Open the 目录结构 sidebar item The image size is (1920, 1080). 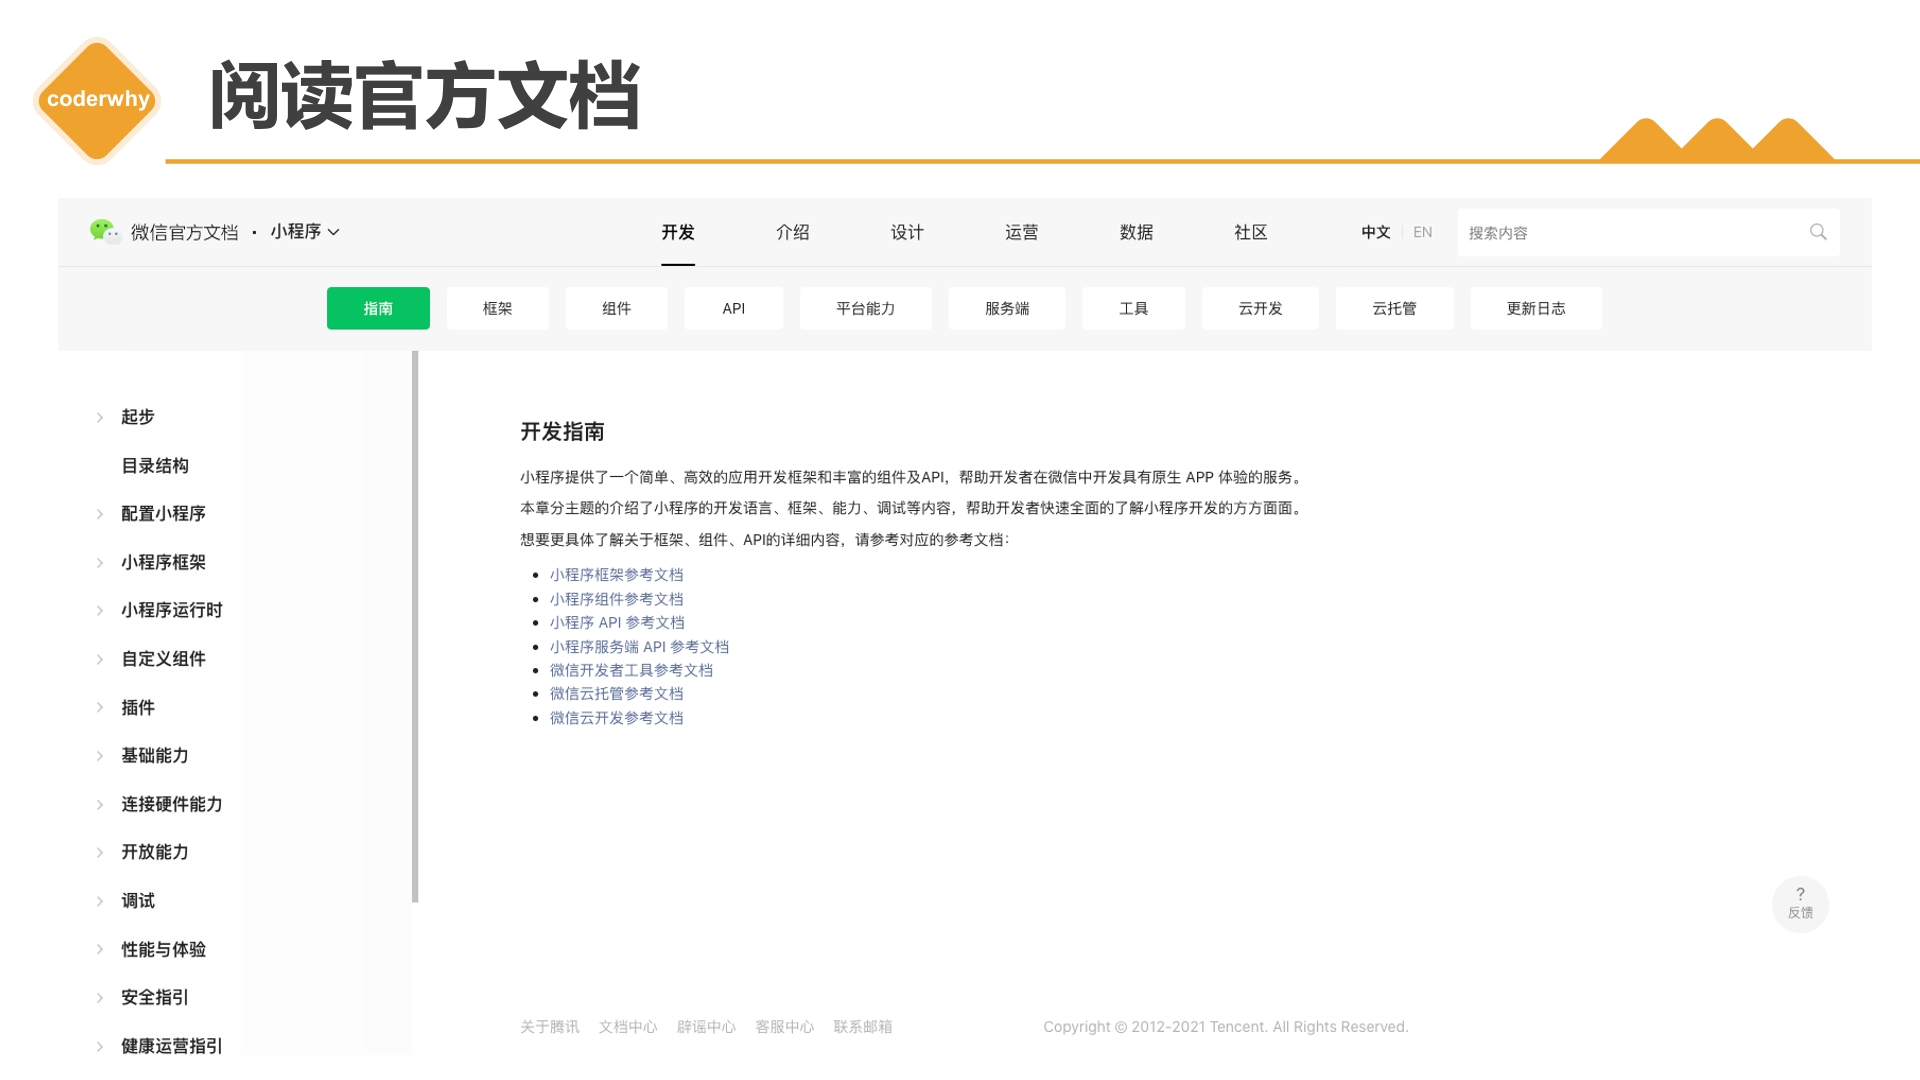point(155,466)
